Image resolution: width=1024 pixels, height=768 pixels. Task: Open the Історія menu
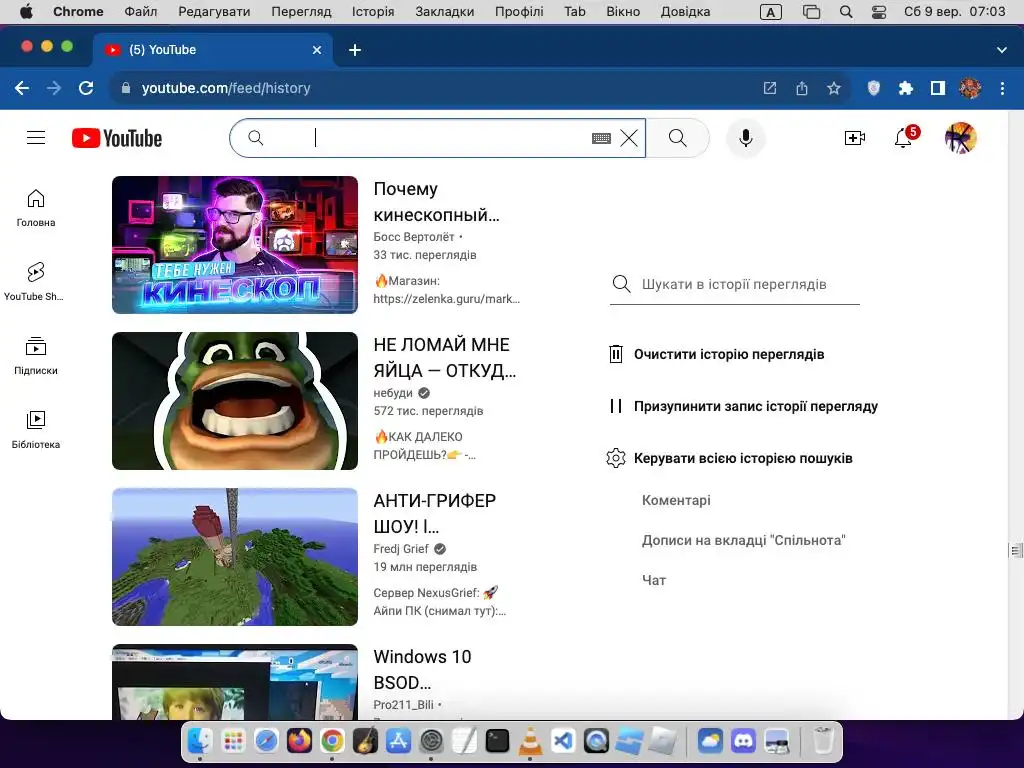[373, 12]
